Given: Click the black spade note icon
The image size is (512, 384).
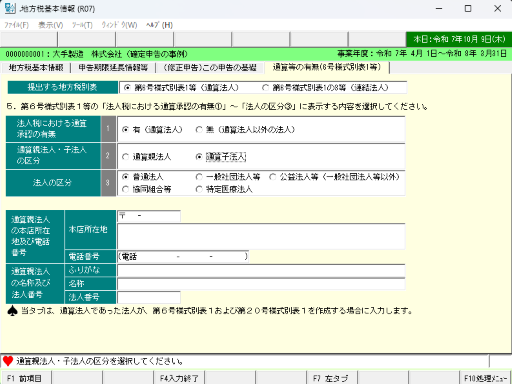Looking at the screenshot, I should pyautogui.click(x=12, y=311).
